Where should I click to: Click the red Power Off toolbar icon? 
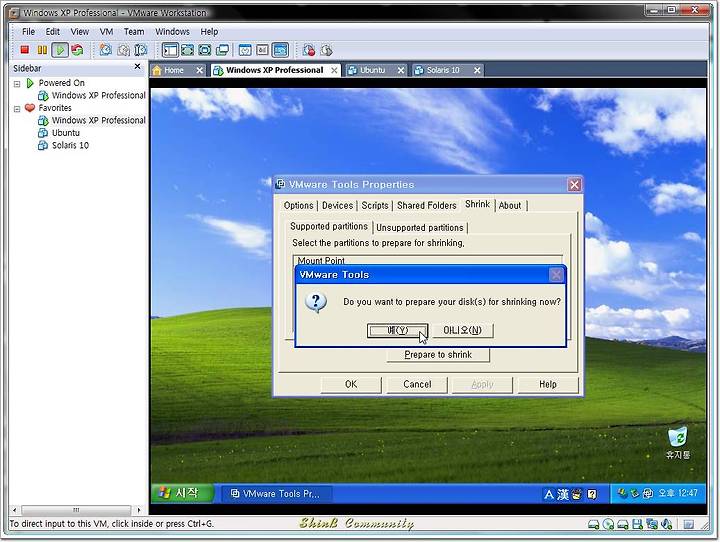tap(25, 50)
